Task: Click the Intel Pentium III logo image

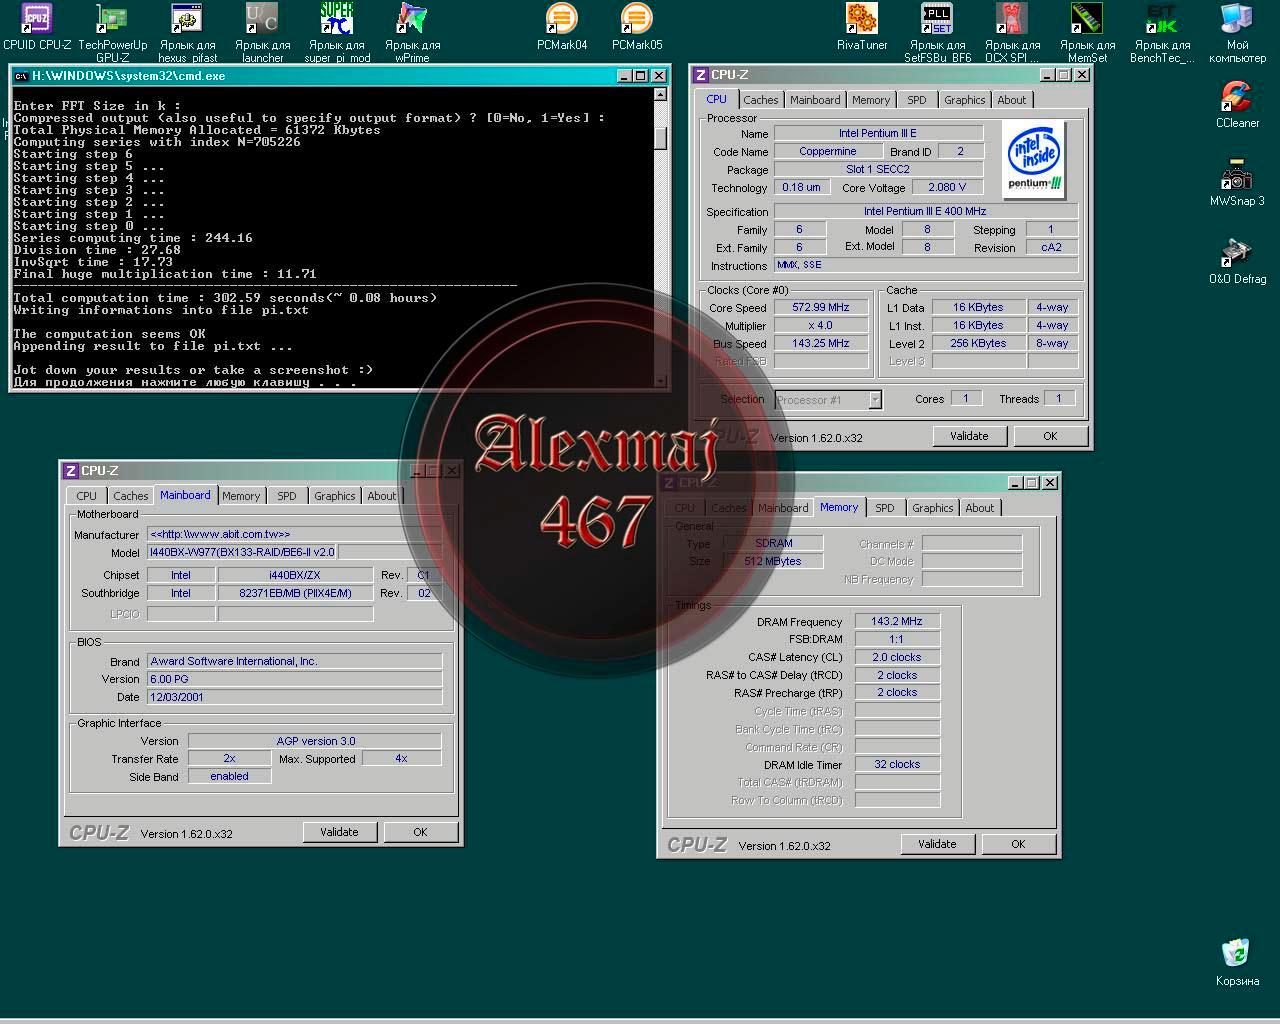Action: (x=1033, y=160)
